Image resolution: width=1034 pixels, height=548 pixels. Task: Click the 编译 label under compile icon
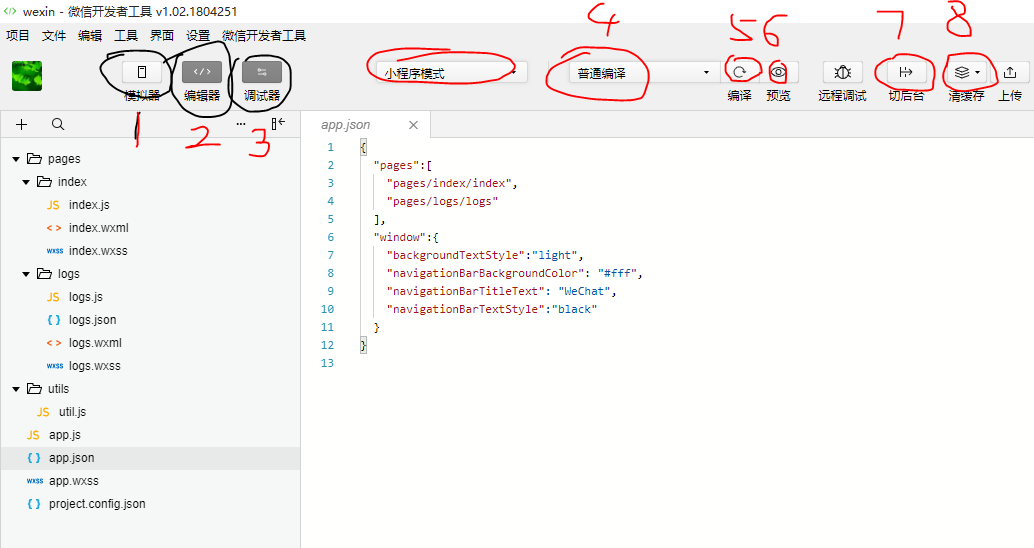tap(739, 96)
